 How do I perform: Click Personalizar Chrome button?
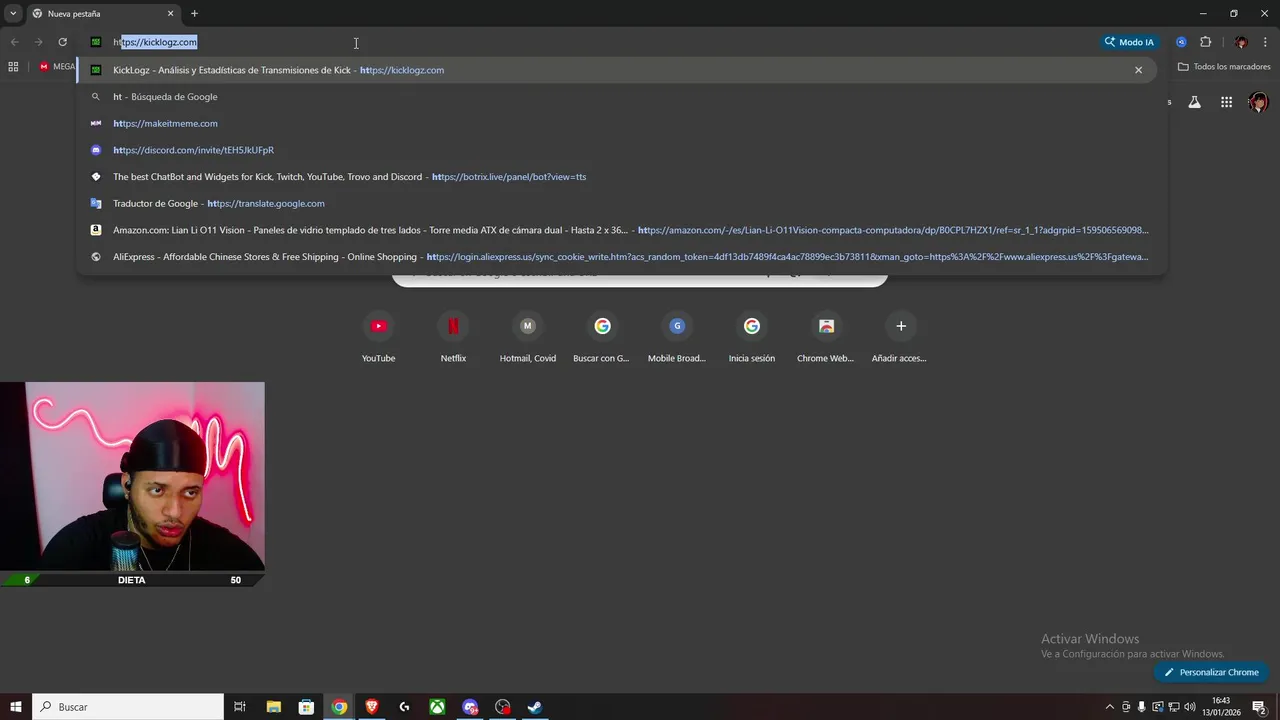pyautogui.click(x=1211, y=672)
